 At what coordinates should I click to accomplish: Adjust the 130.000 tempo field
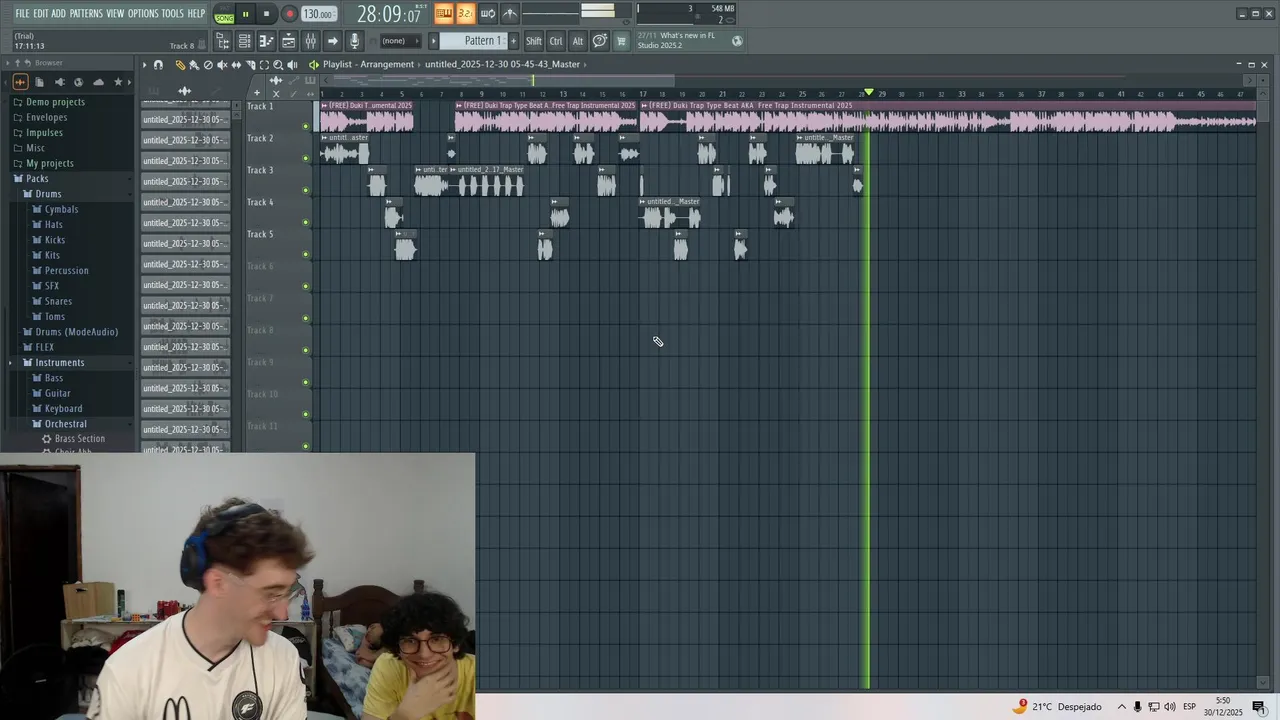click(318, 14)
